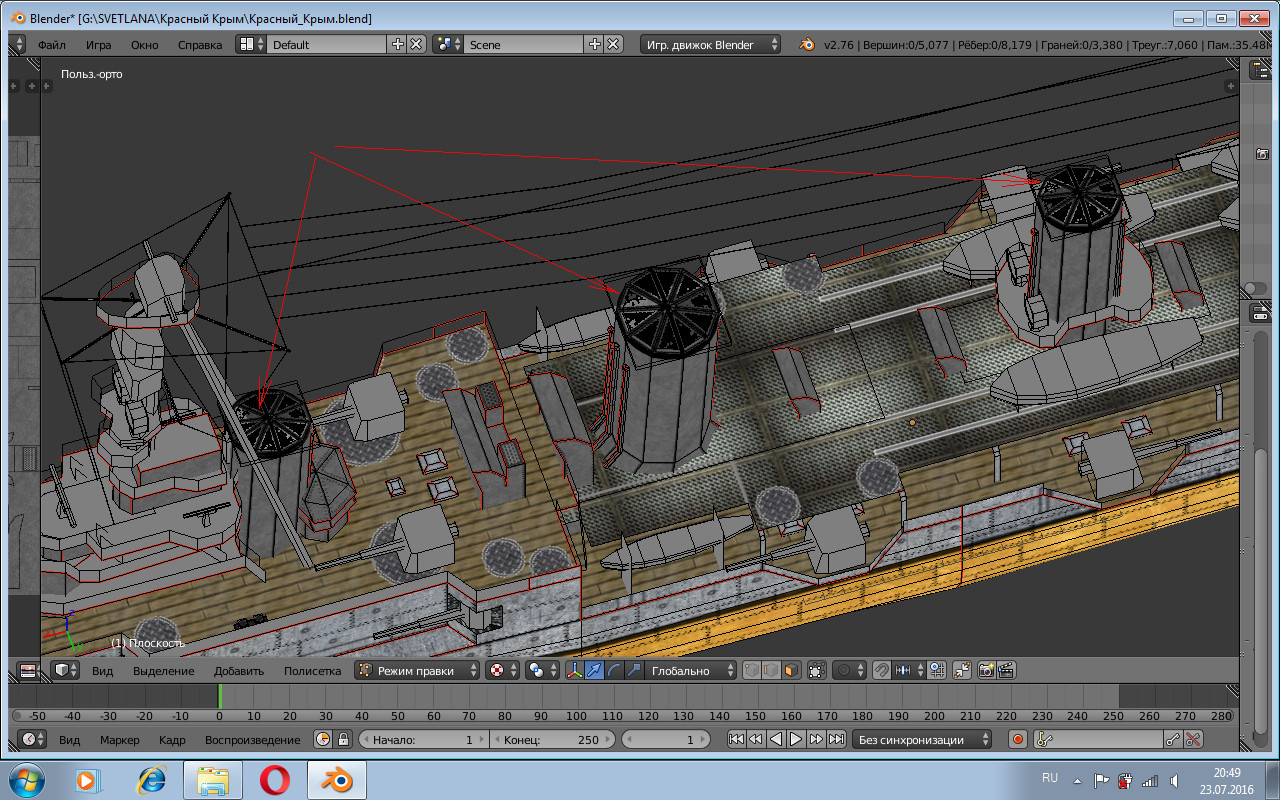Toggle automatic keyframe record button

coord(1017,740)
